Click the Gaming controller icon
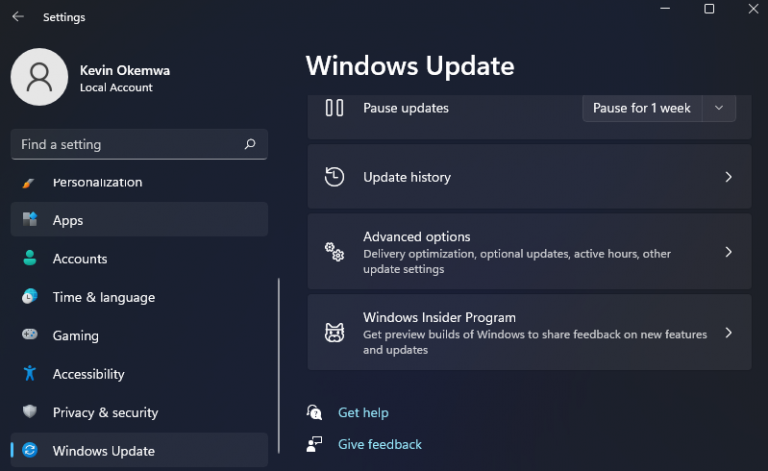 click(30, 334)
